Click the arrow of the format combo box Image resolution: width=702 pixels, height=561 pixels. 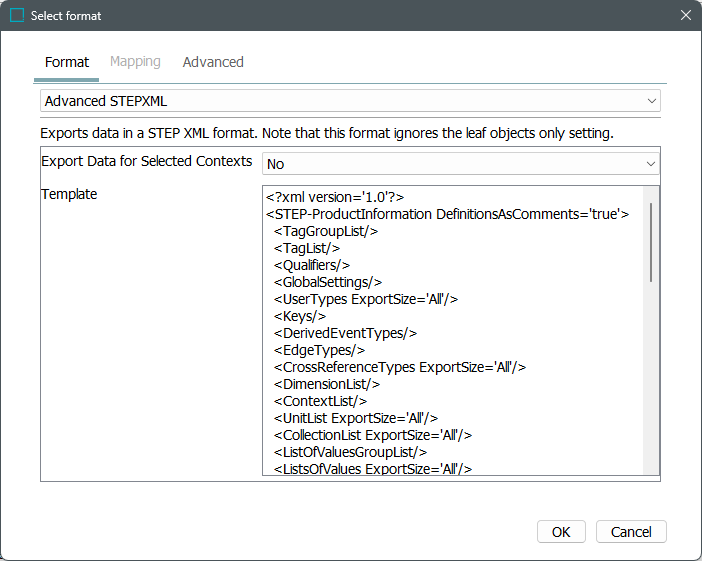[652, 101]
